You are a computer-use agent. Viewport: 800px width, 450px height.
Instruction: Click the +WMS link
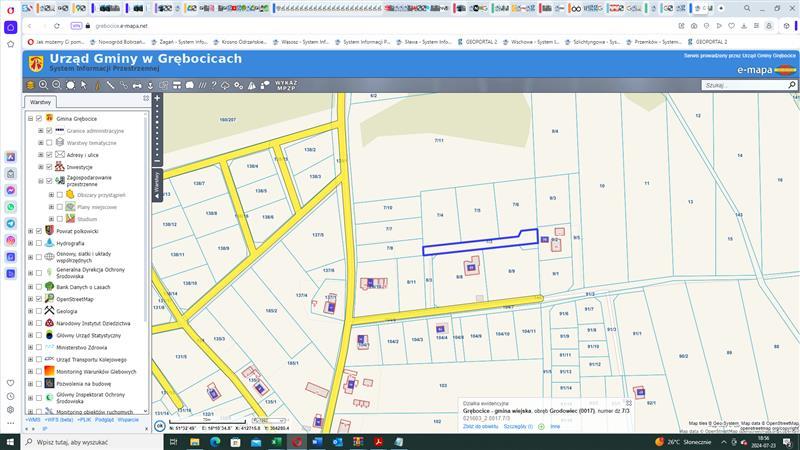(33, 420)
